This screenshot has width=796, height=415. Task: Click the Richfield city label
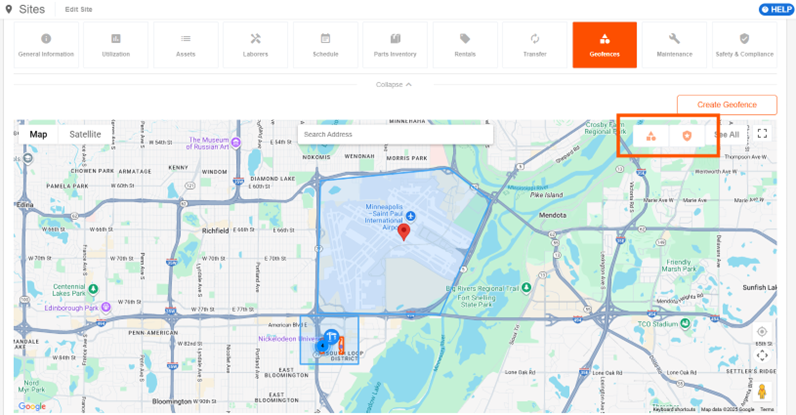click(x=215, y=231)
